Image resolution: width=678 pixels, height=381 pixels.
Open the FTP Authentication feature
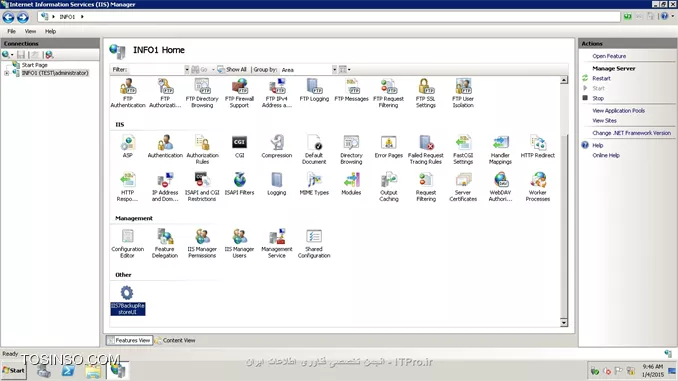pos(128,93)
